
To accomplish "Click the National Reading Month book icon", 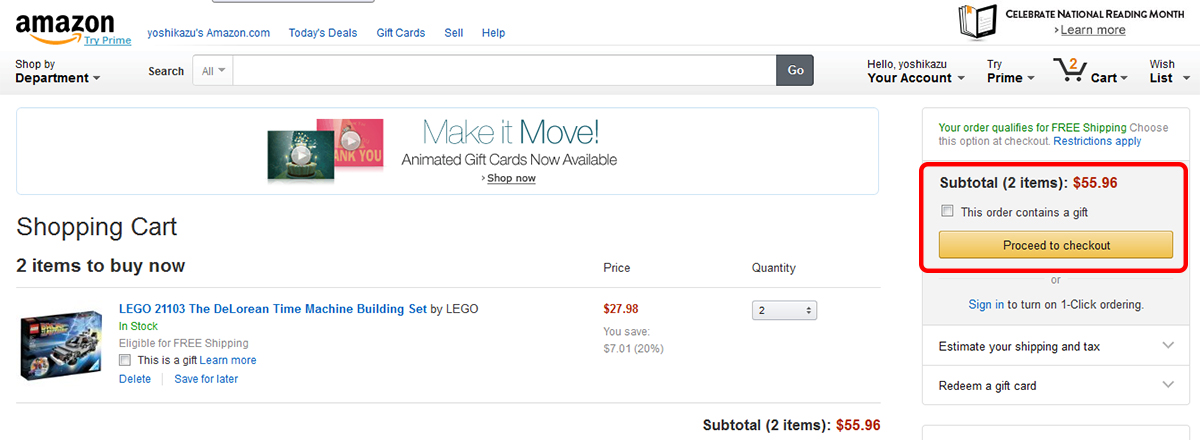I will pos(979,23).
